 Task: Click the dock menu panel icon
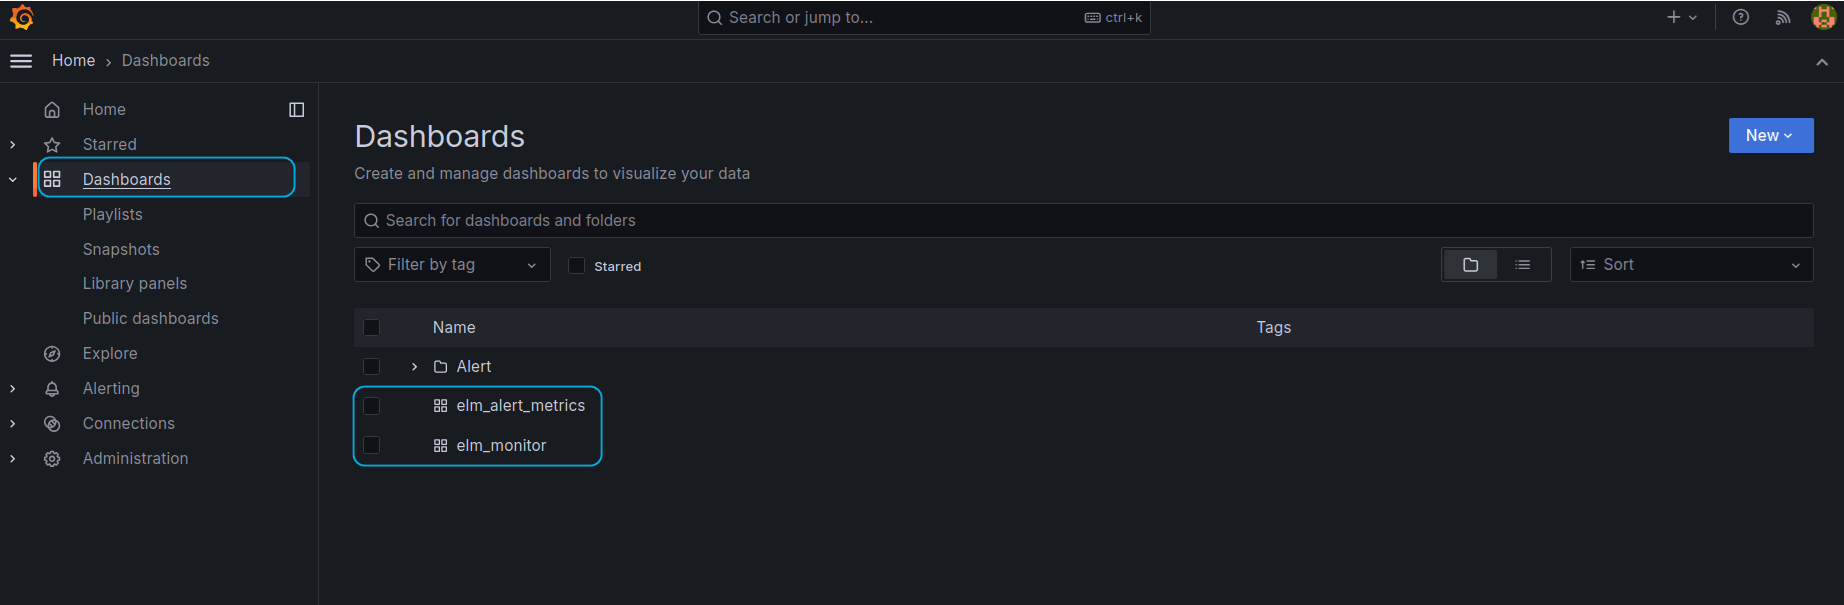coord(297,110)
